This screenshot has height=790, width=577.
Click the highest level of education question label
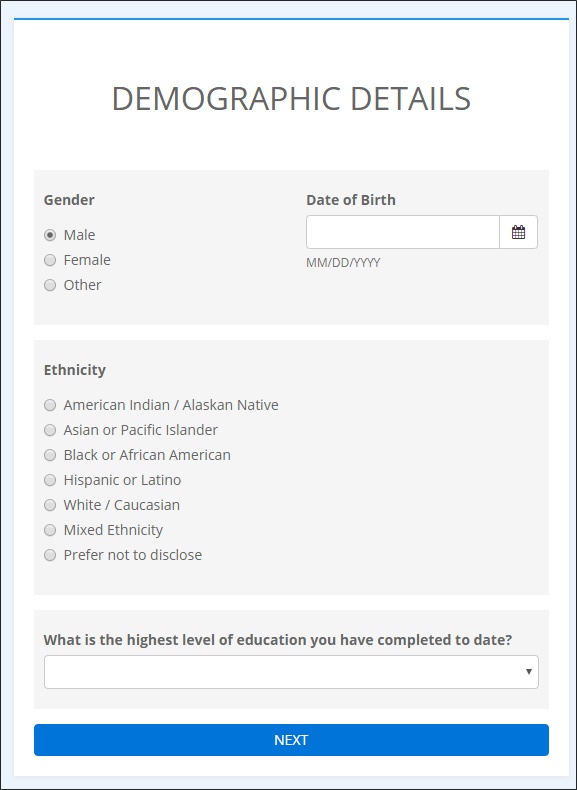click(x=278, y=640)
